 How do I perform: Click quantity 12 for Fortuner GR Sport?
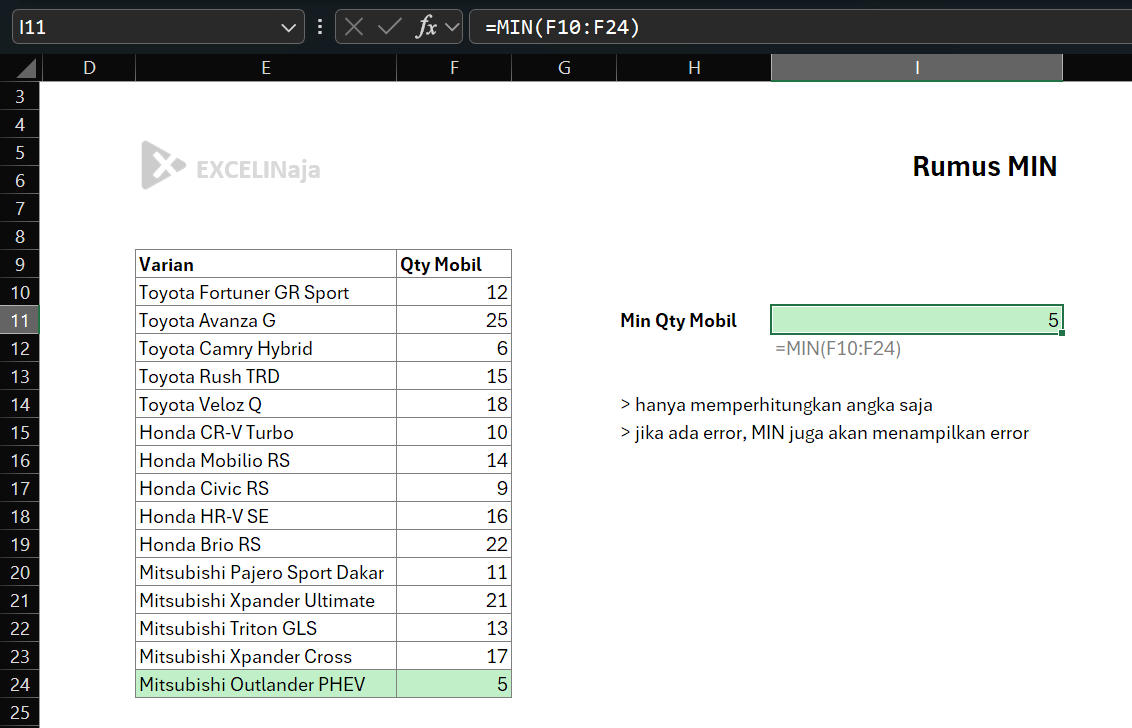[x=454, y=292]
